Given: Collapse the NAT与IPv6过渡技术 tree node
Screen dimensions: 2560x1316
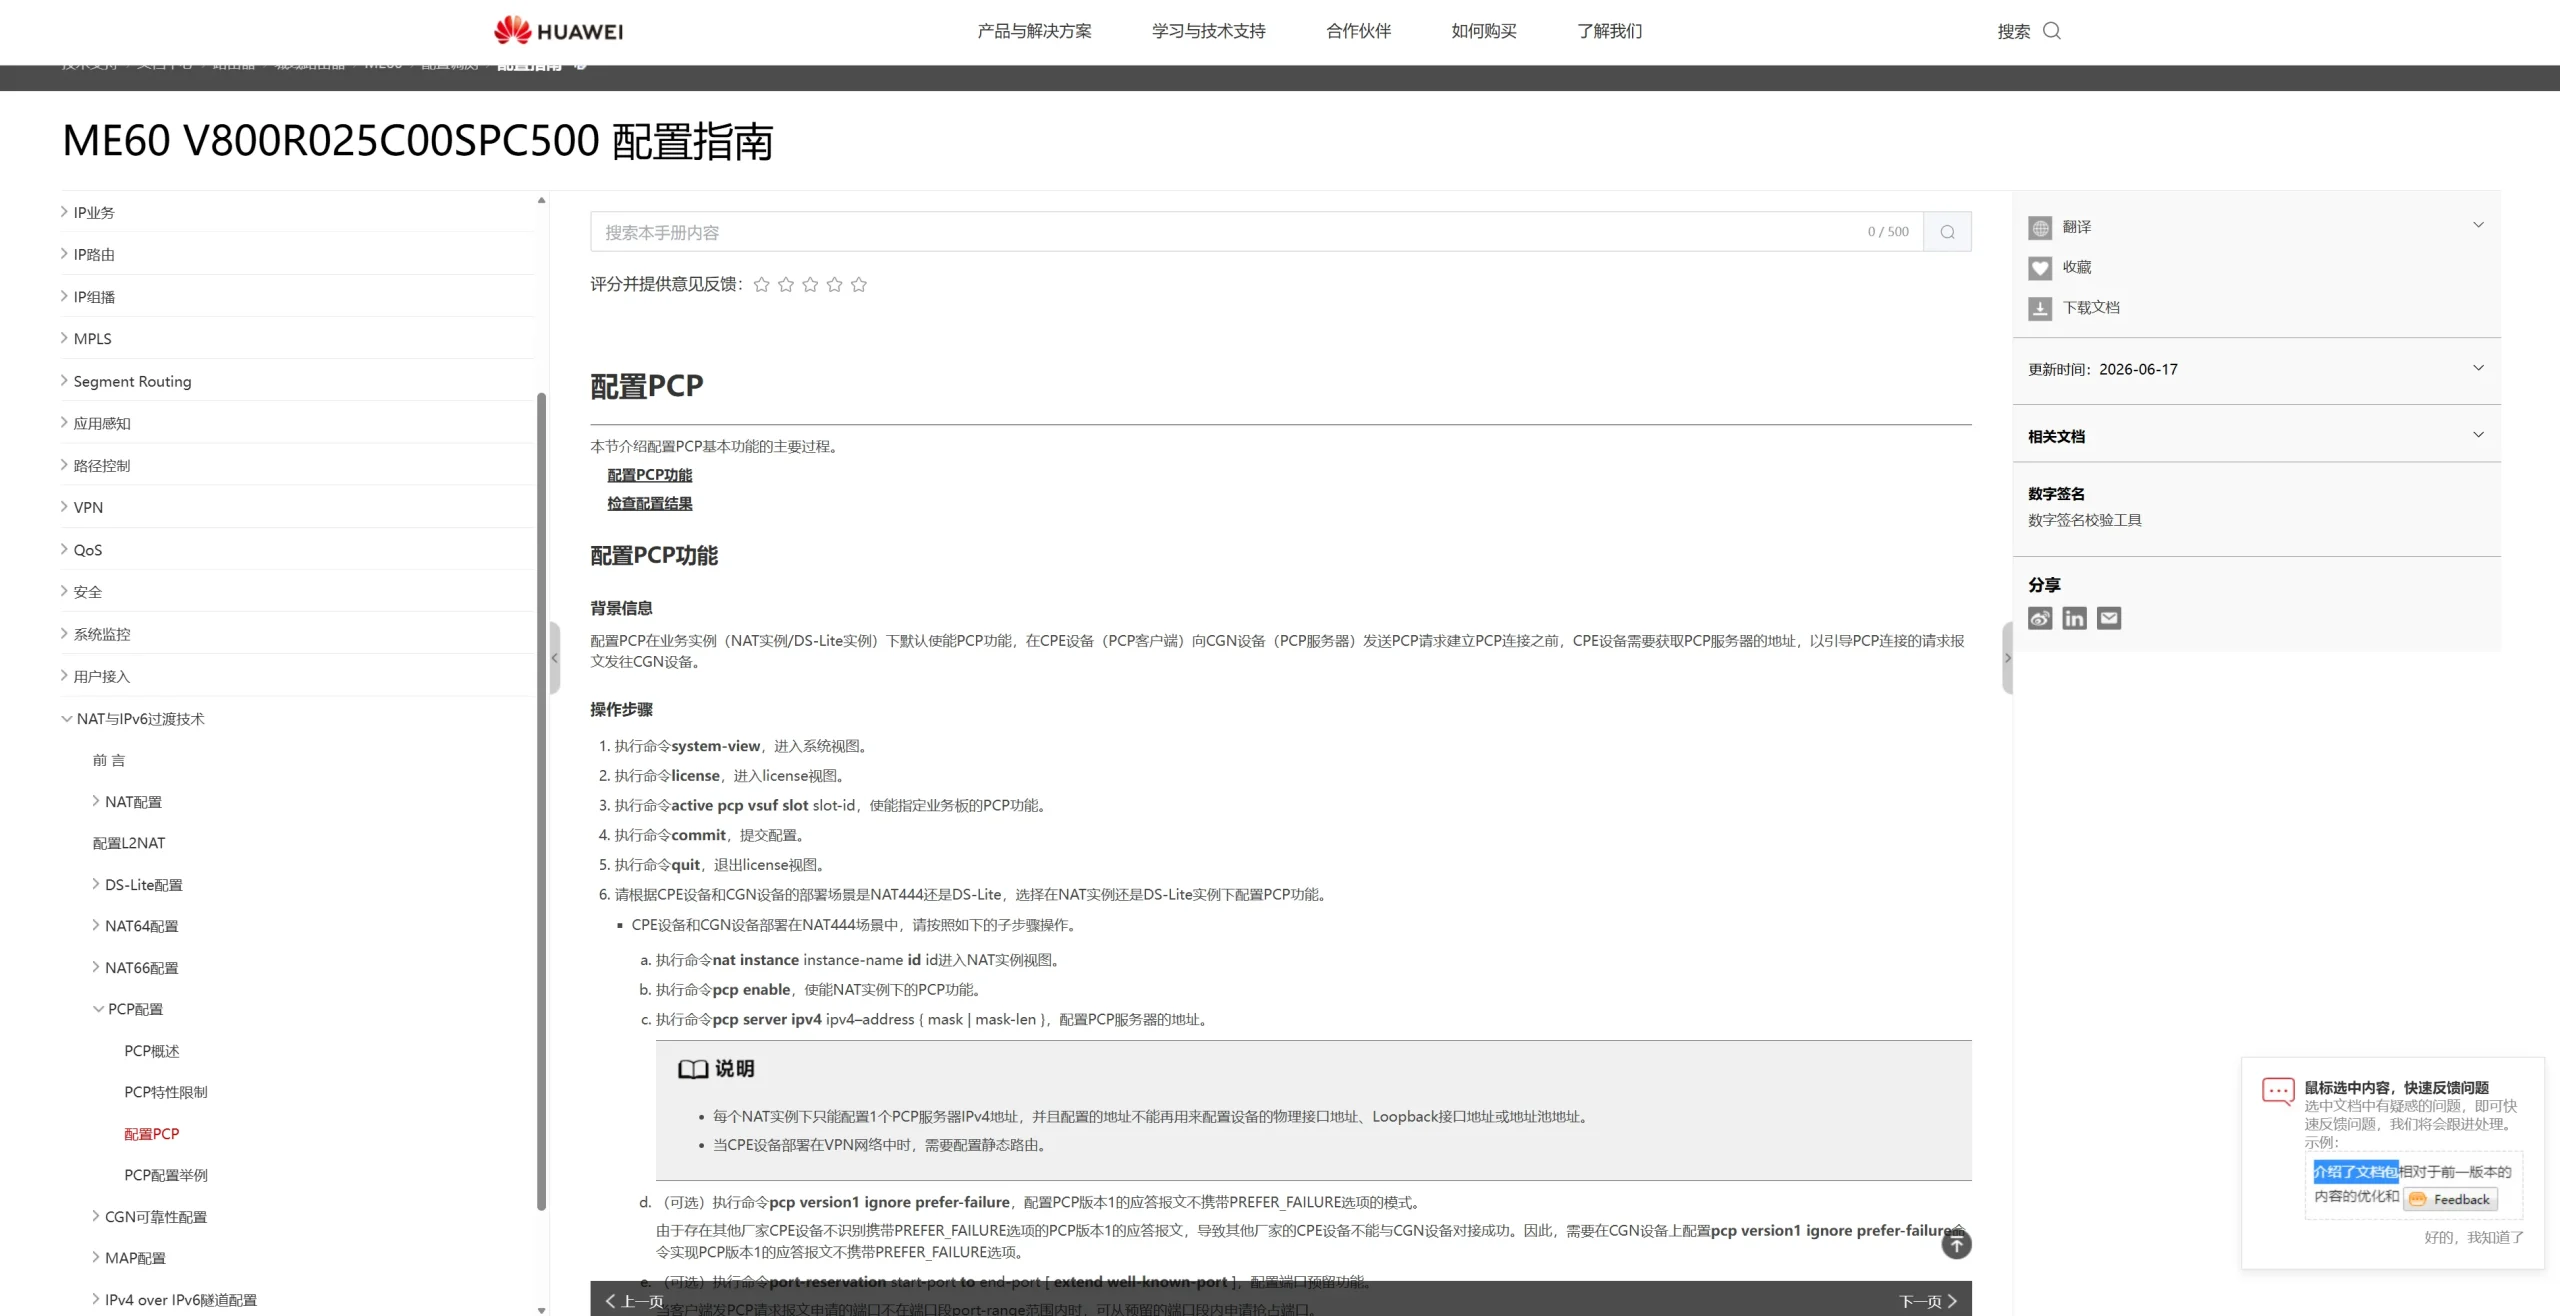Looking at the screenshot, I should pos(66,719).
